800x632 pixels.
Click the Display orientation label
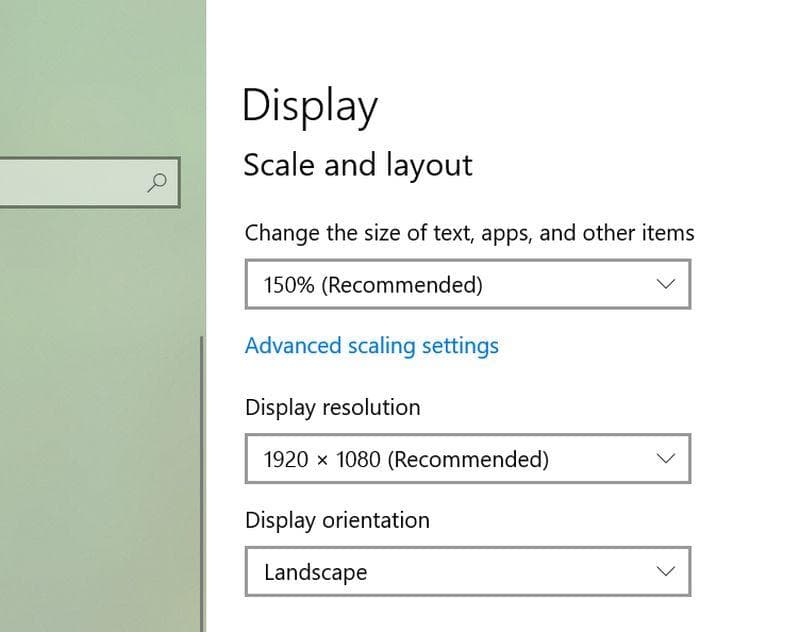pos(337,520)
